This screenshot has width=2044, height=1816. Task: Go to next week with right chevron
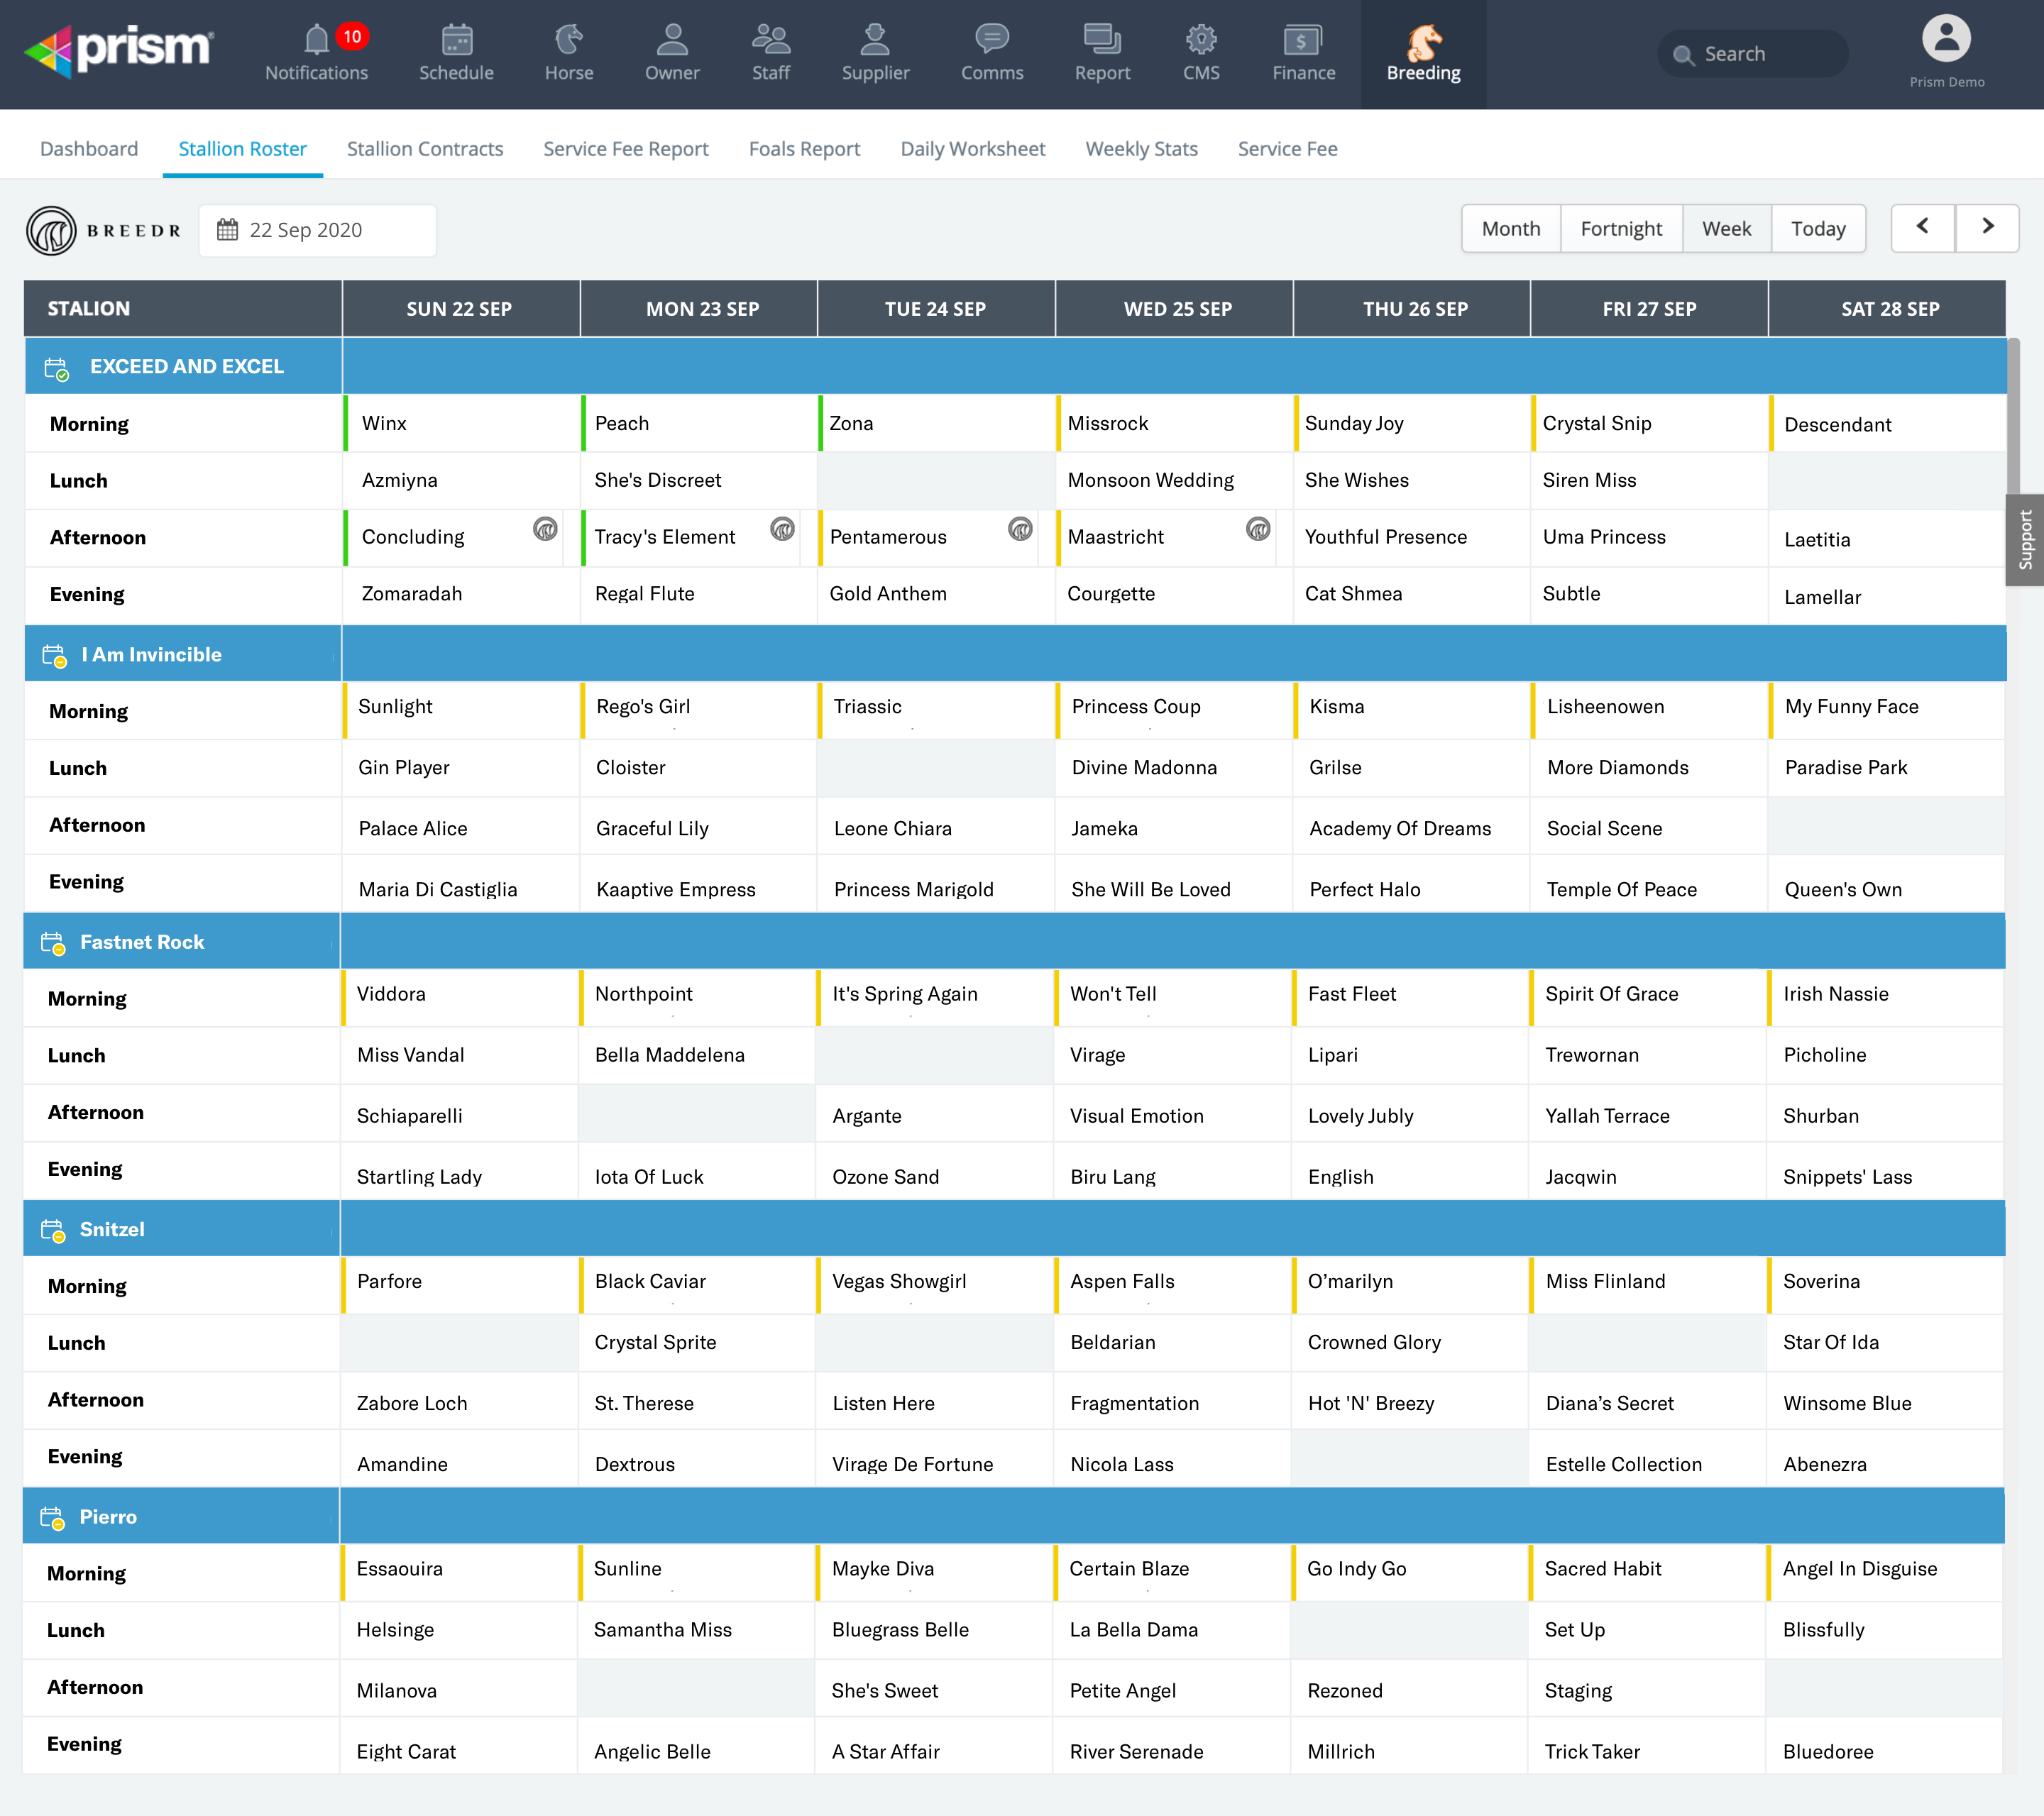(x=1987, y=228)
